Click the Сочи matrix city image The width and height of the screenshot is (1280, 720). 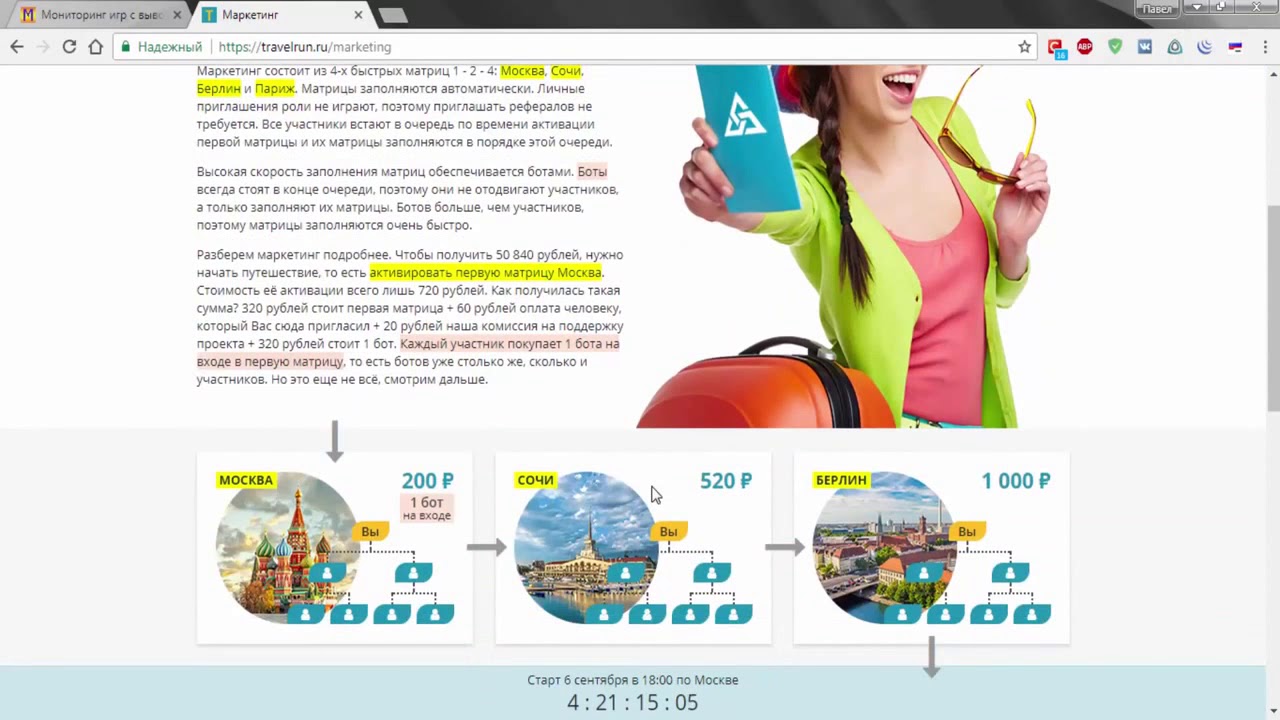(x=586, y=547)
